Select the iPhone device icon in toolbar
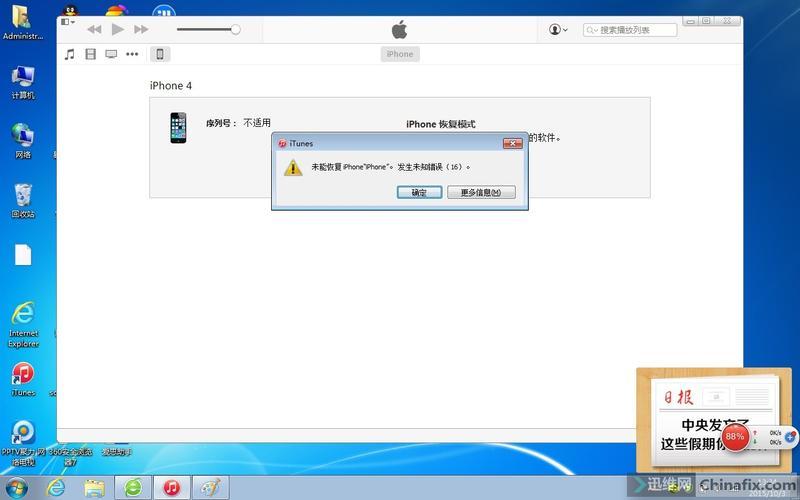This screenshot has width=800, height=500. coord(160,54)
